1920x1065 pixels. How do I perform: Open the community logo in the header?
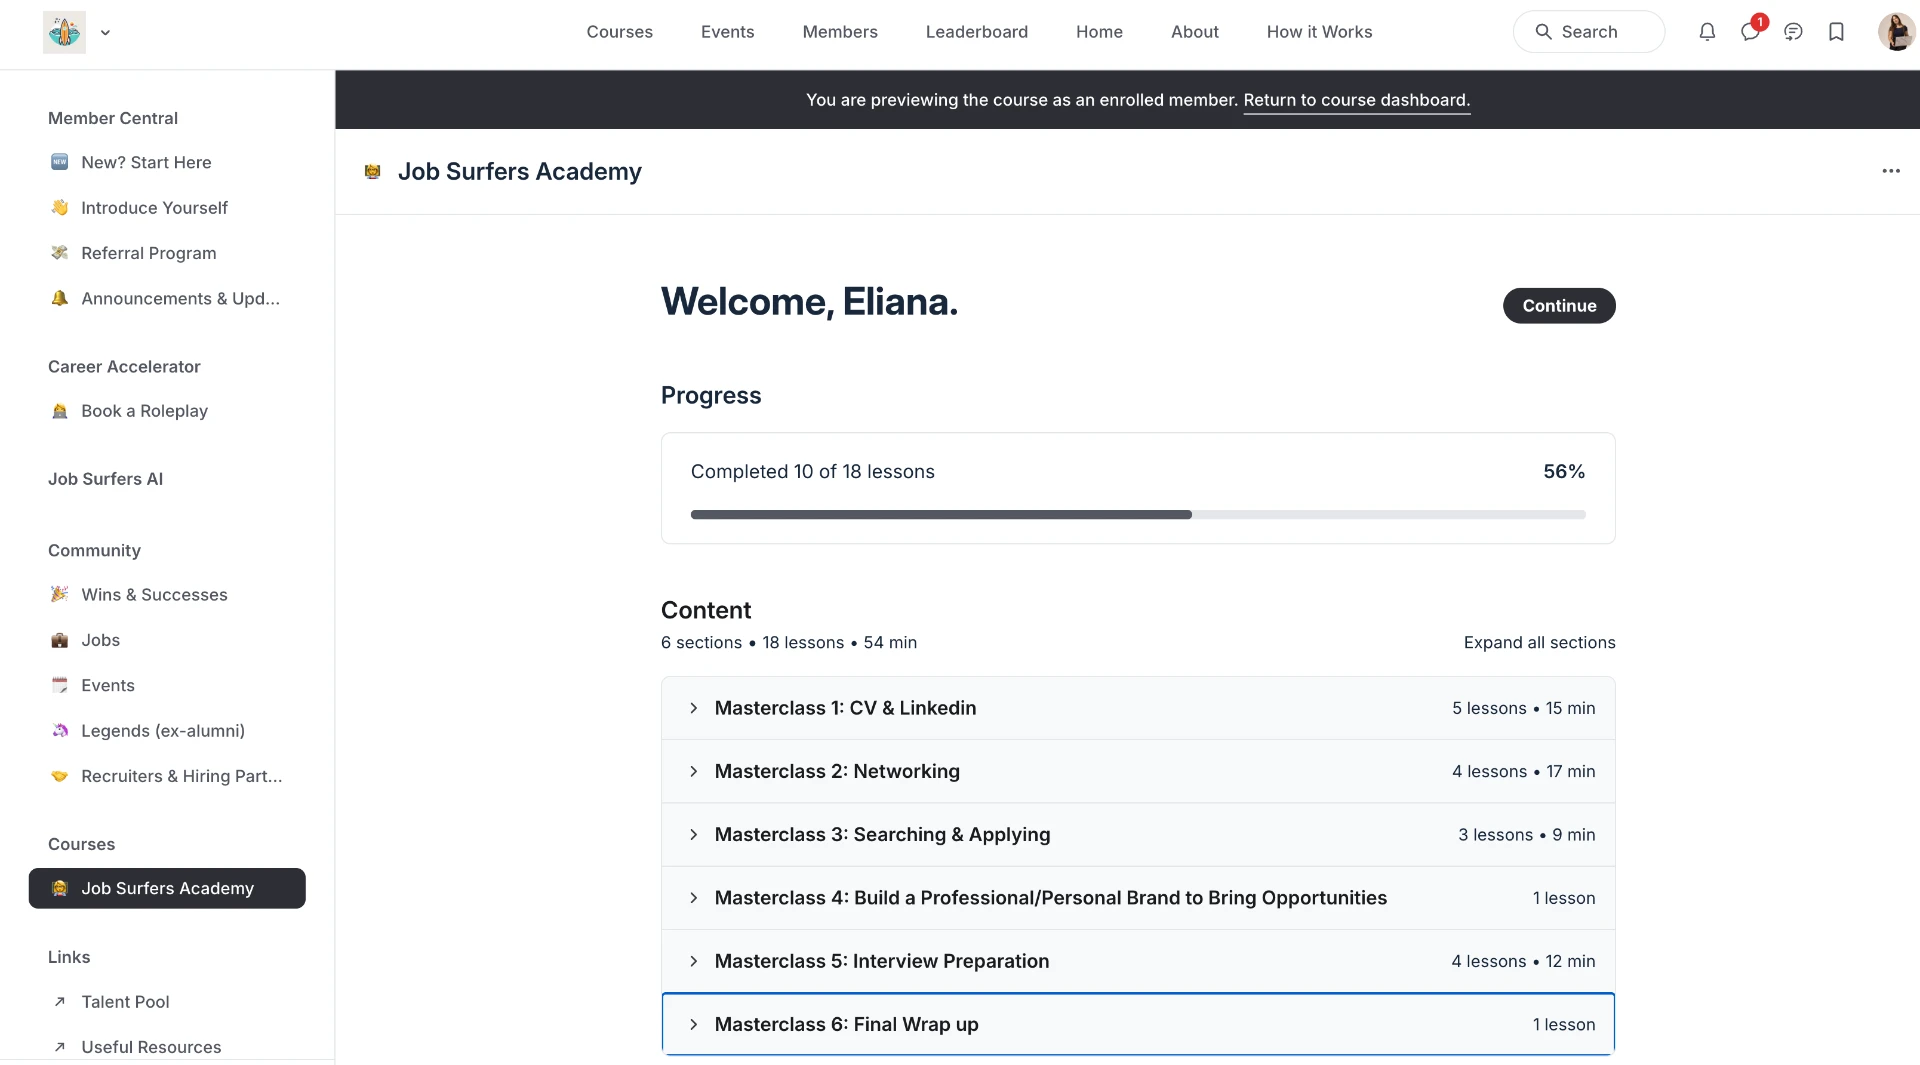64,32
